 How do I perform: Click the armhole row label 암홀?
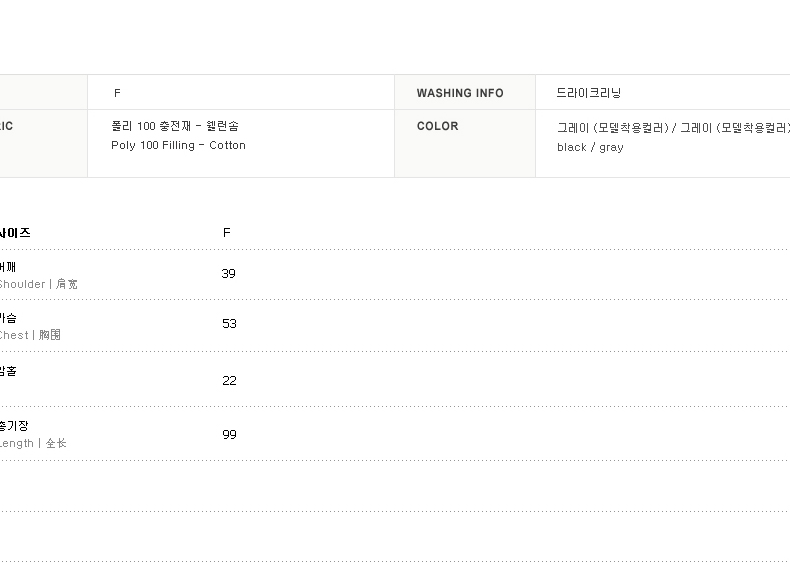[8, 371]
